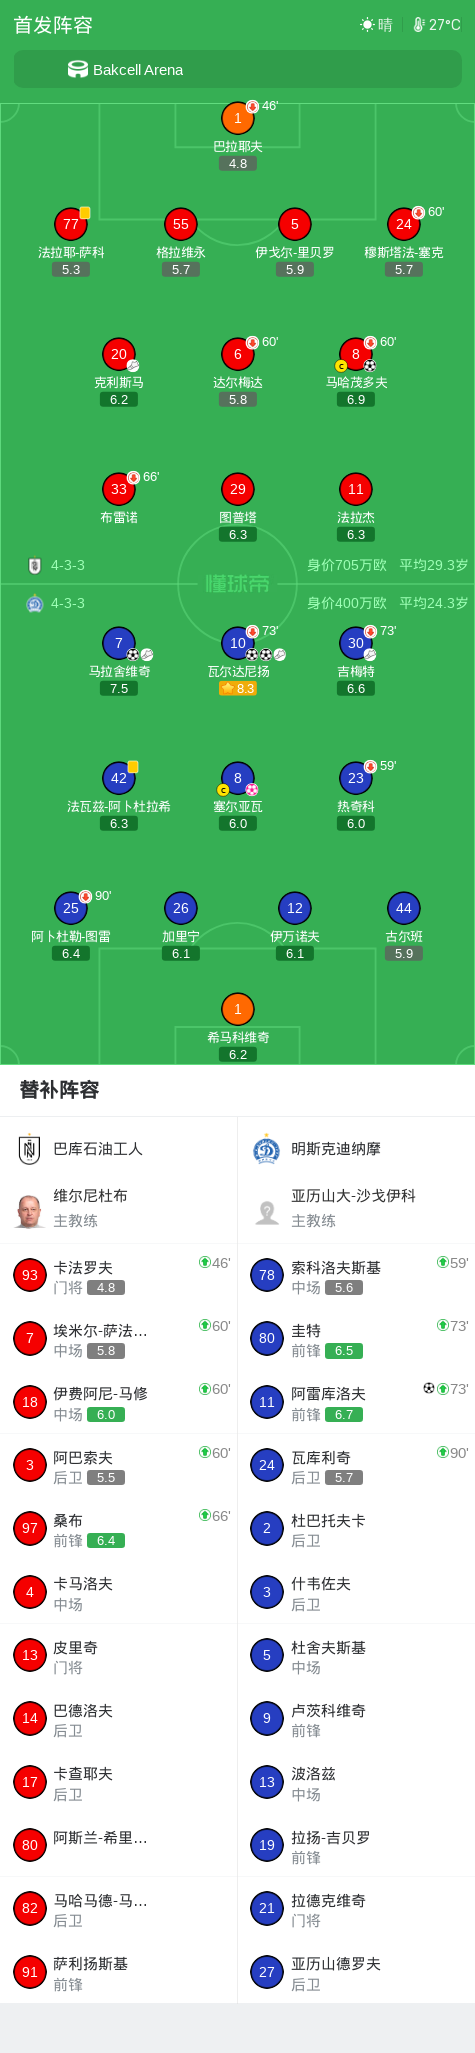Open player 7 马拉舍维奇 circle

pyautogui.click(x=119, y=643)
